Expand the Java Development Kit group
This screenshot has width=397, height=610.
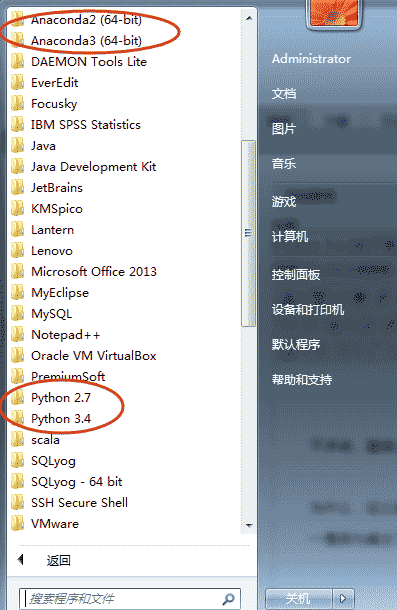point(125,167)
